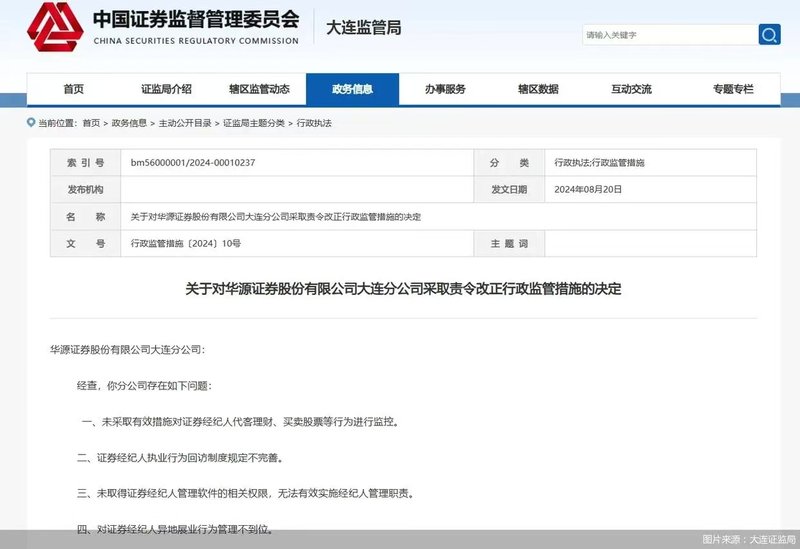This screenshot has width=800, height=549.
Task: Focus the keyword search input field
Action: (x=670, y=35)
